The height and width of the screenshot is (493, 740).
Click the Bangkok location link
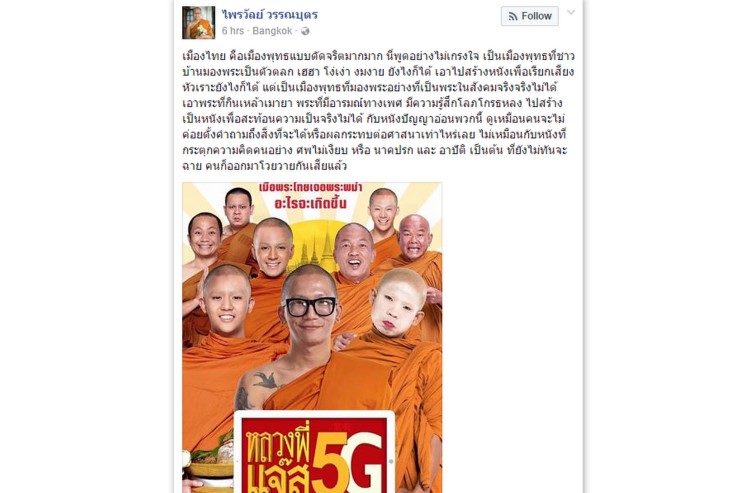[272, 31]
